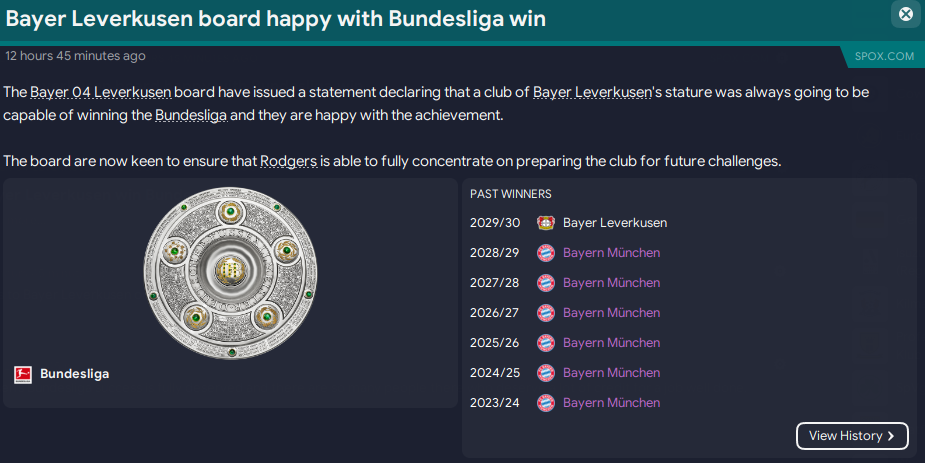The image size is (925, 463).
Task: Click the Bayer Leverkusen crest for 2029/30
Action: 545,223
